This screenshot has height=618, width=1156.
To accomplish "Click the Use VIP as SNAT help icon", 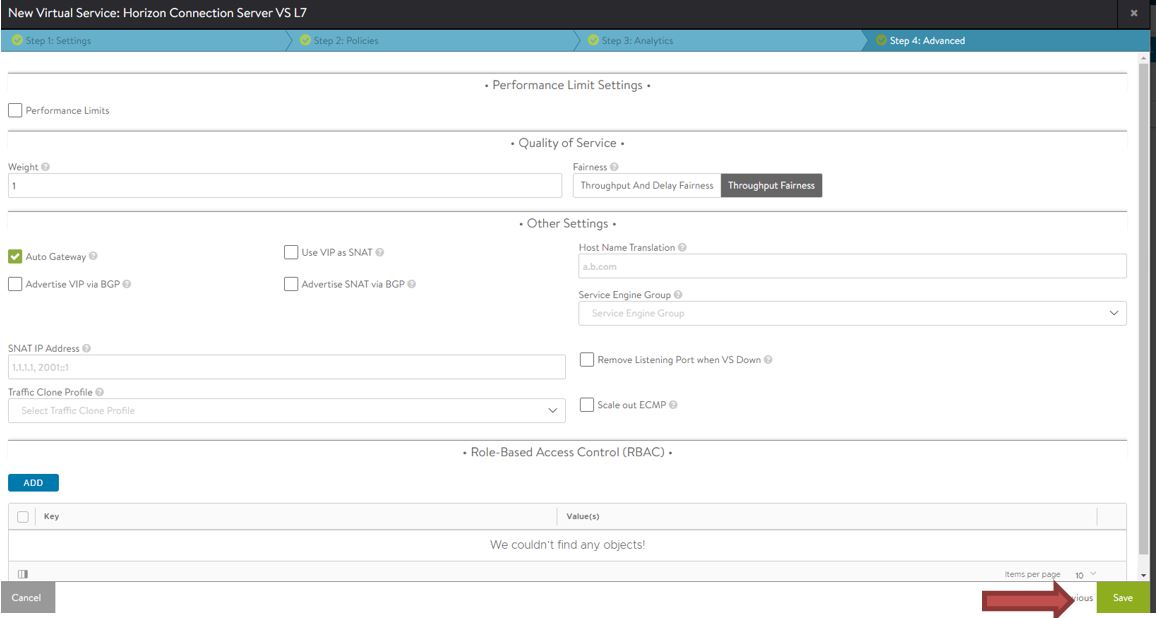I will (380, 252).
